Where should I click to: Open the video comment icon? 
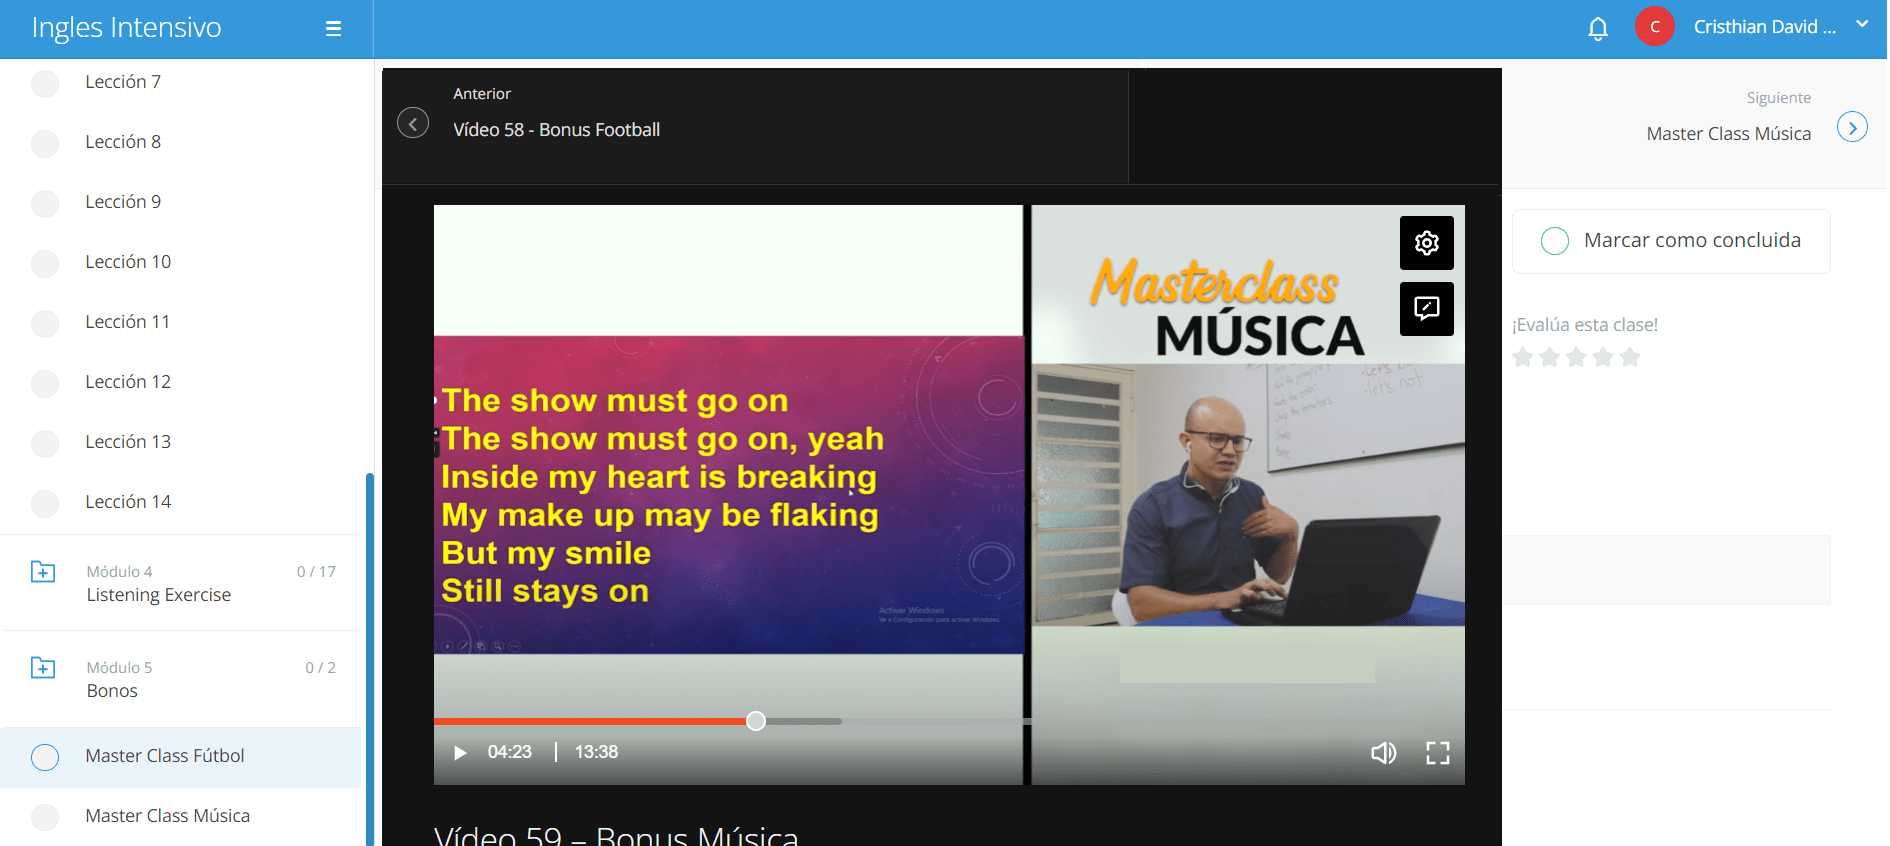[x=1427, y=309]
